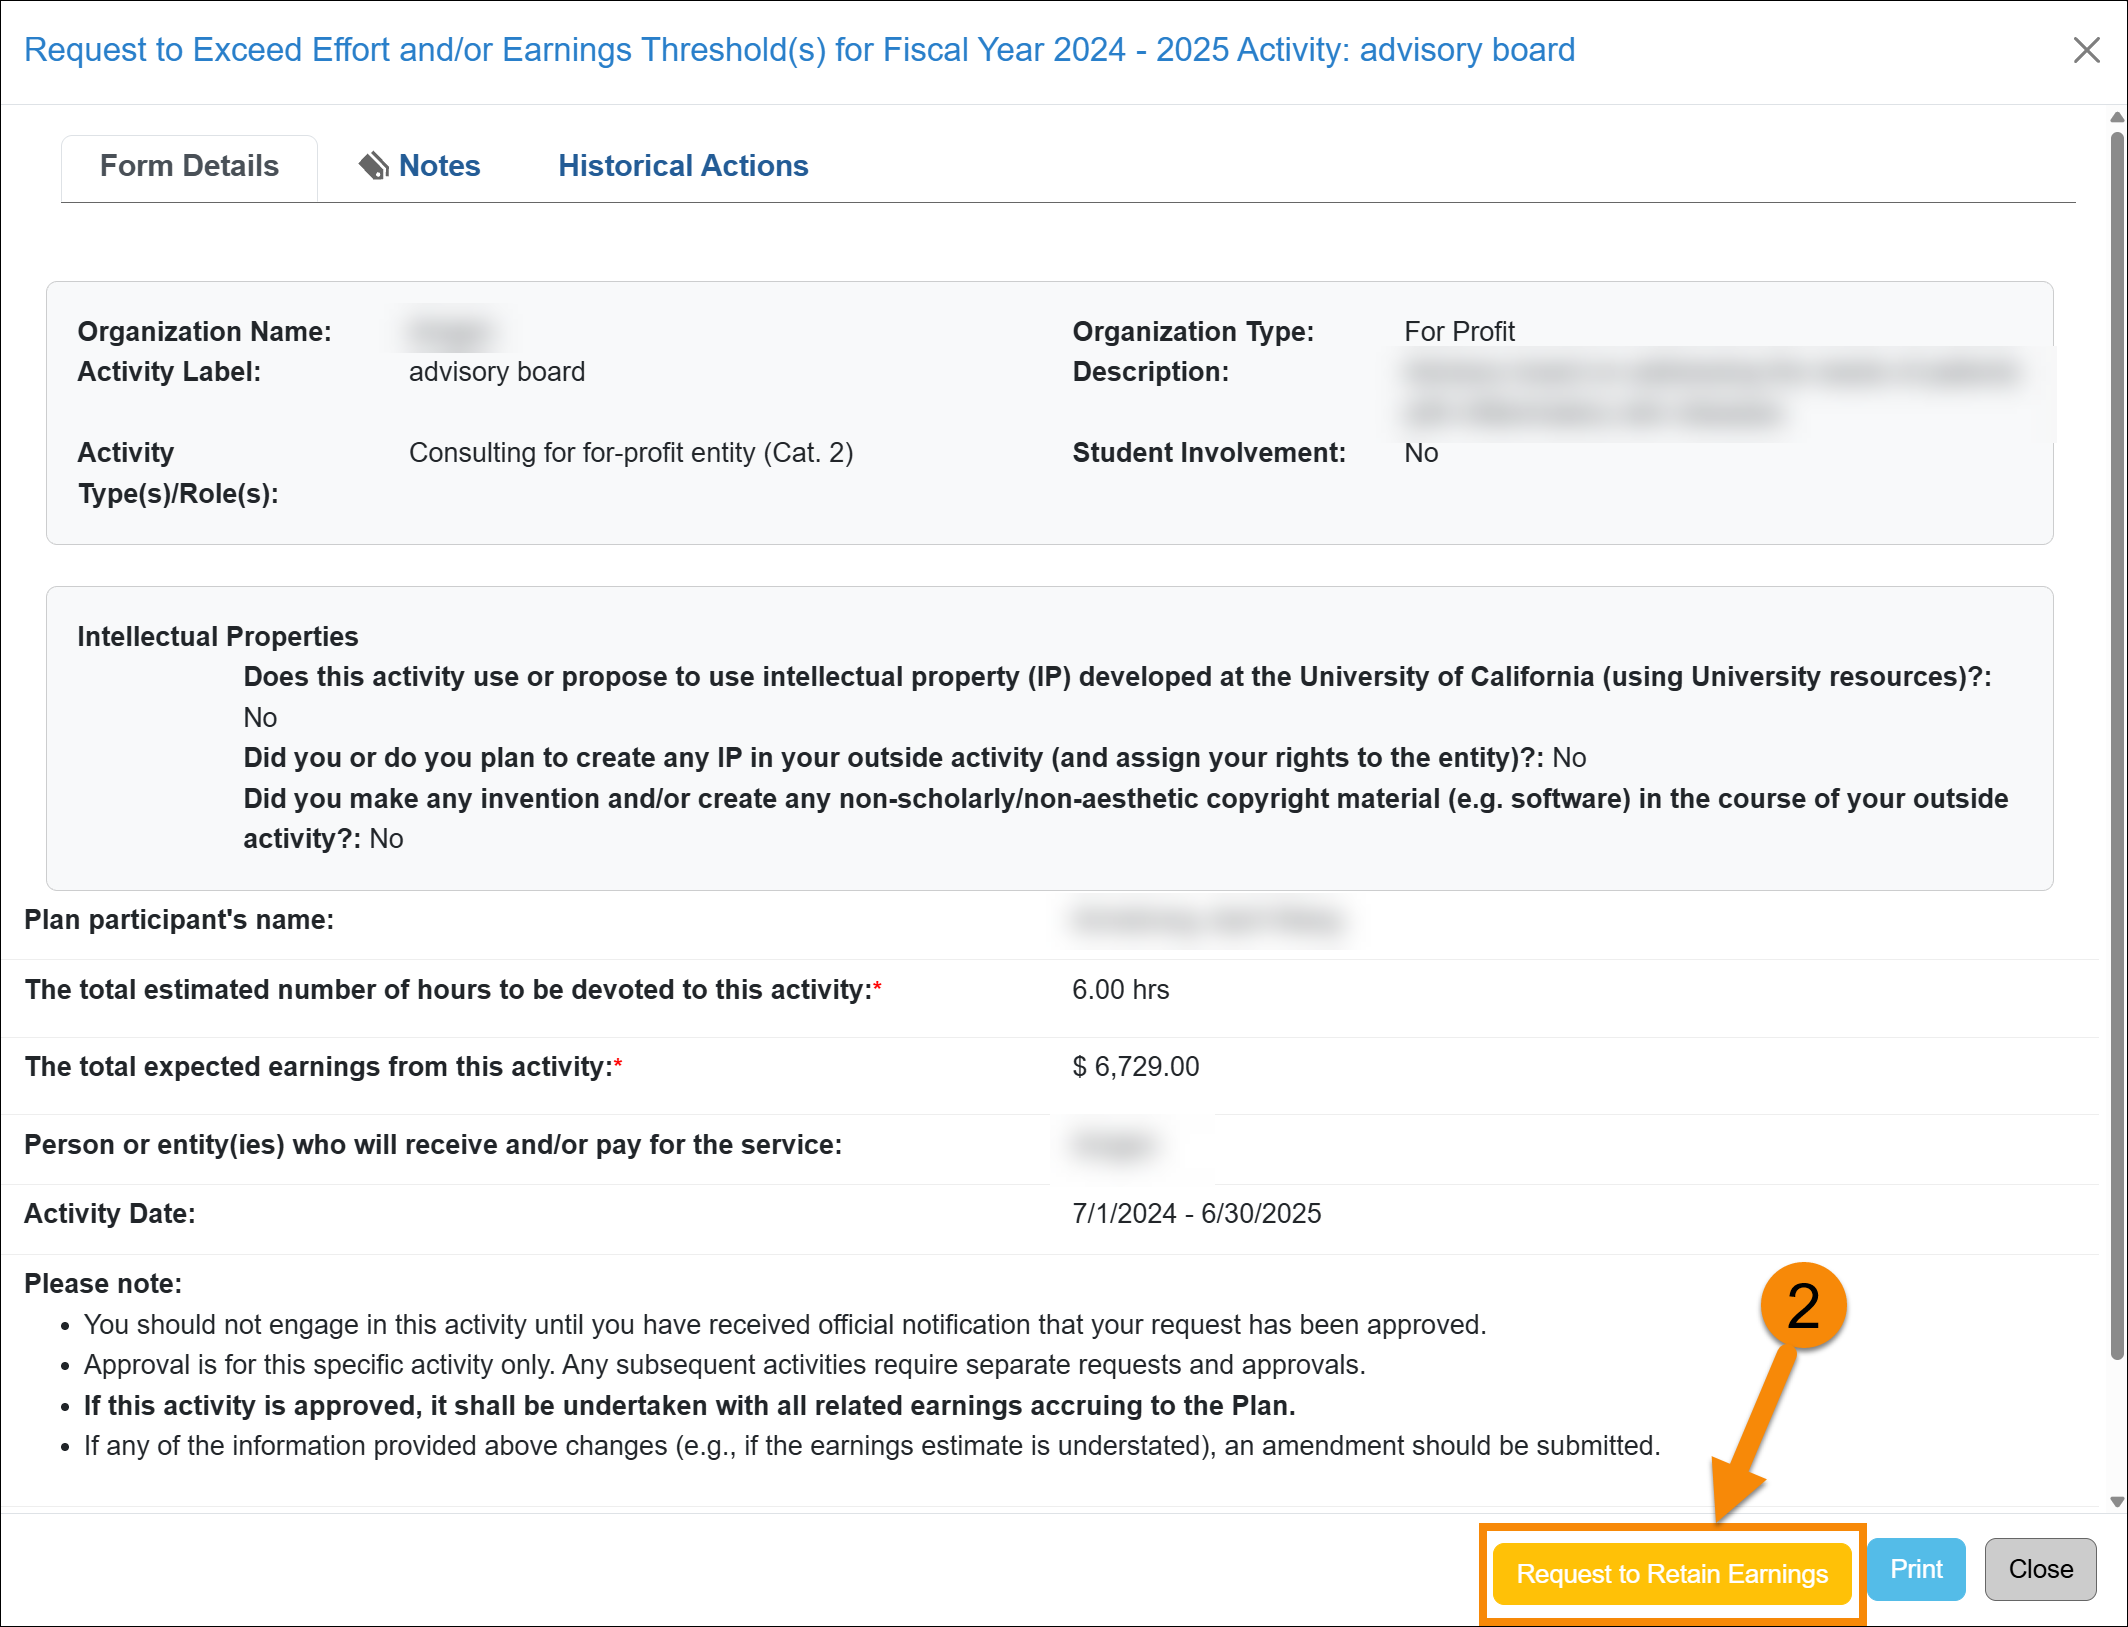2128x1627 pixels.
Task: Click the dialog title link text
Action: click(800, 49)
